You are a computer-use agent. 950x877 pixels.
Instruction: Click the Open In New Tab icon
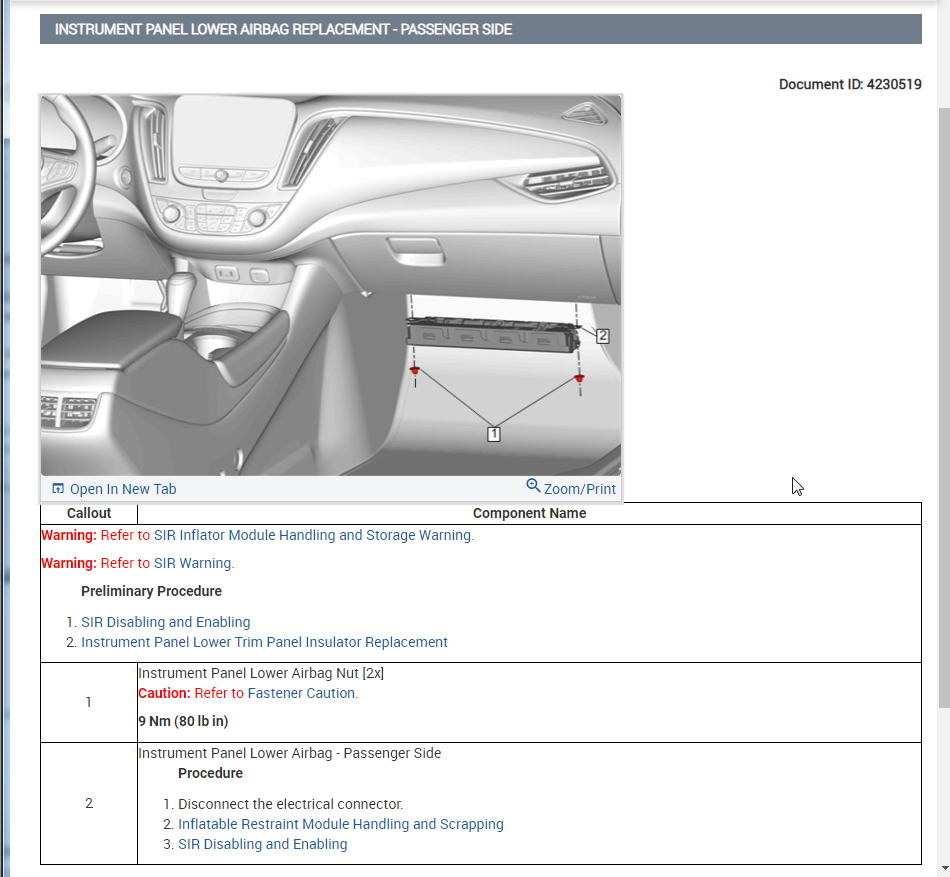click(x=58, y=488)
